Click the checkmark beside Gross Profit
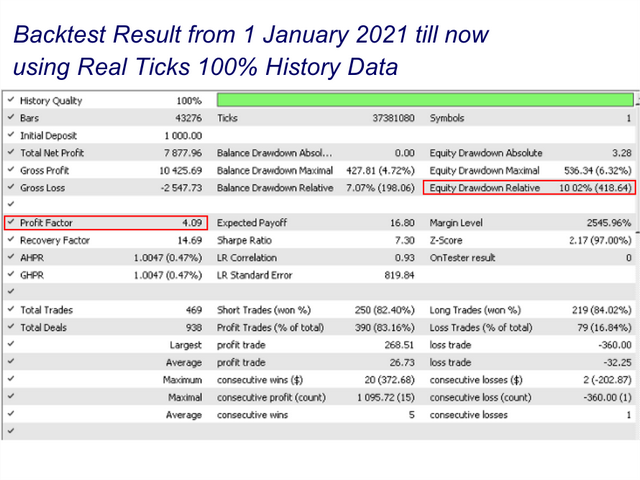This screenshot has width=640, height=480. pos(11,170)
